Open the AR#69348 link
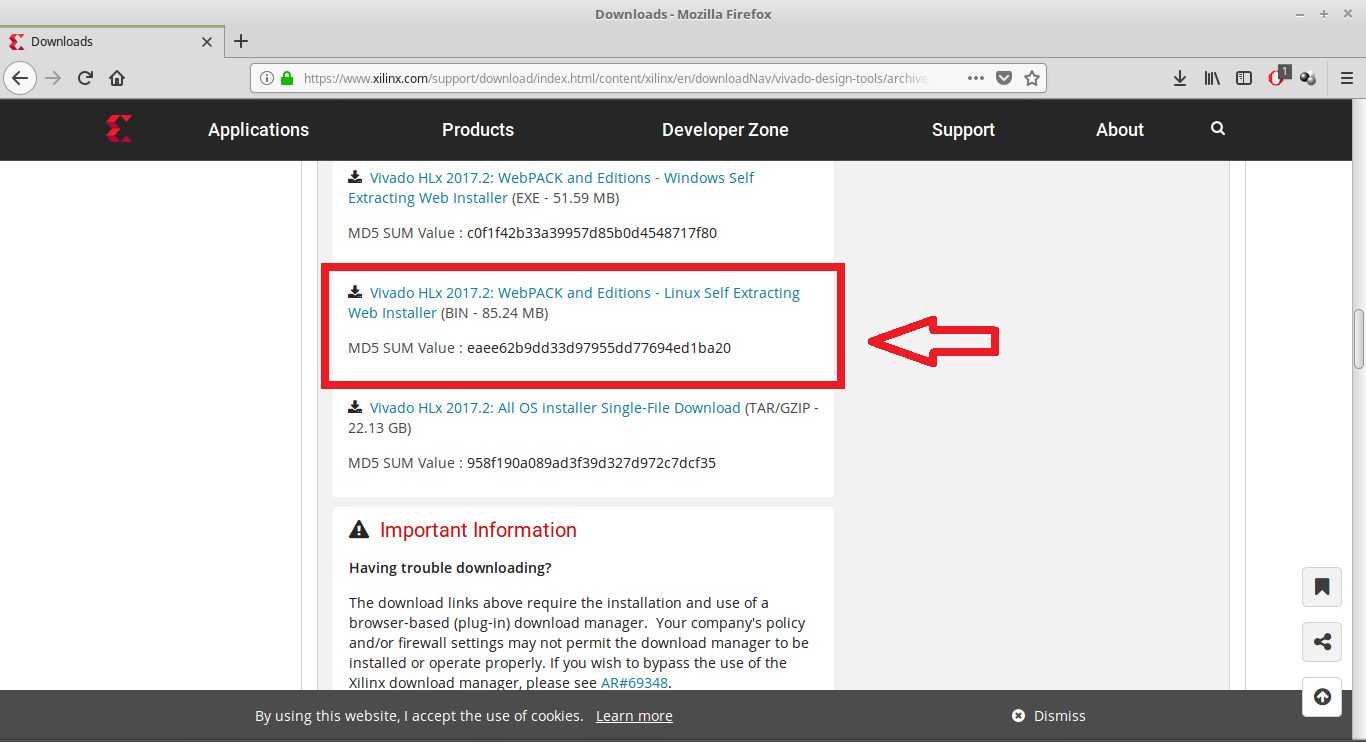 634,683
